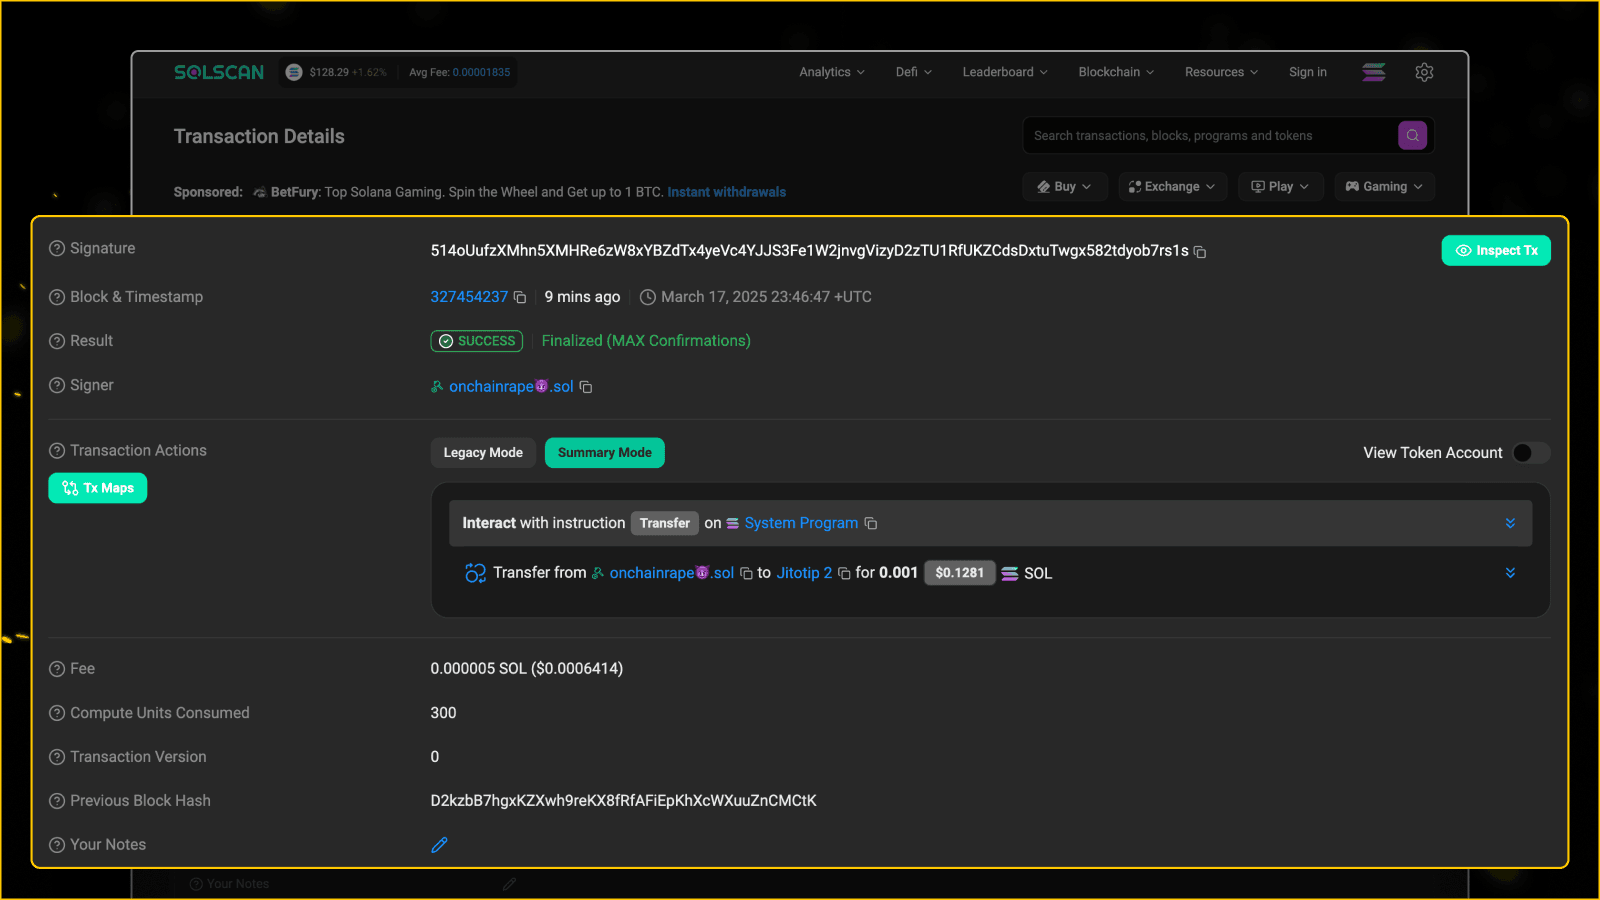Viewport: 1600px width, 900px height.
Task: Expand the Interact with instruction row
Action: point(1510,523)
